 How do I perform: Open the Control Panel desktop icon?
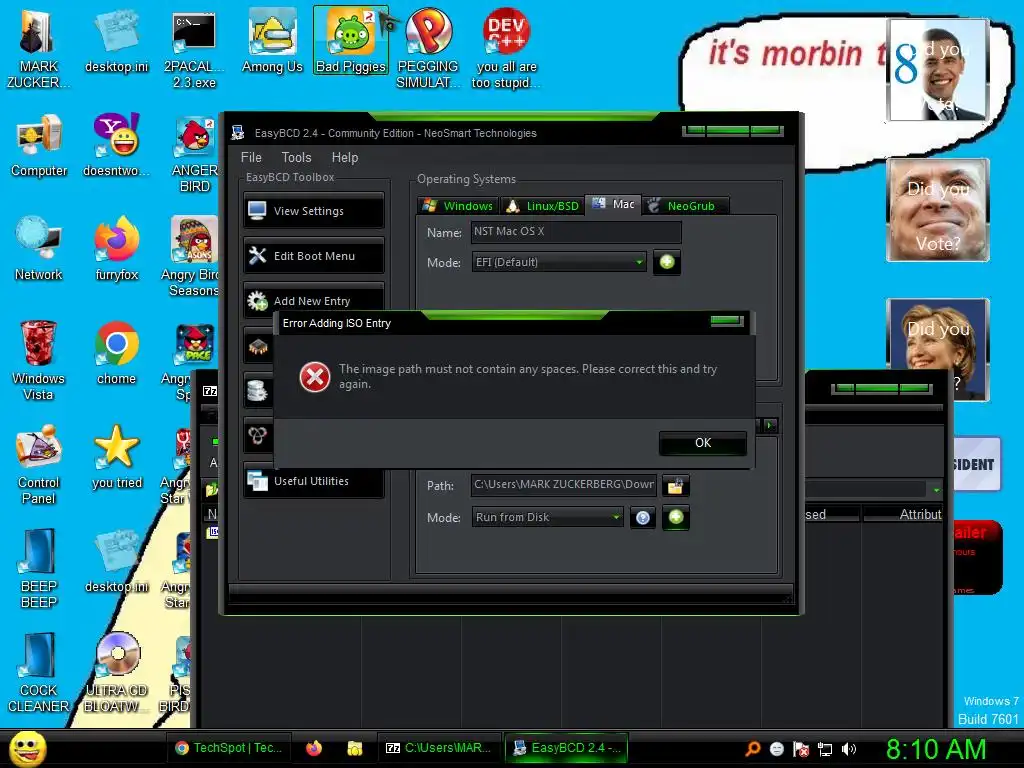tap(39, 464)
